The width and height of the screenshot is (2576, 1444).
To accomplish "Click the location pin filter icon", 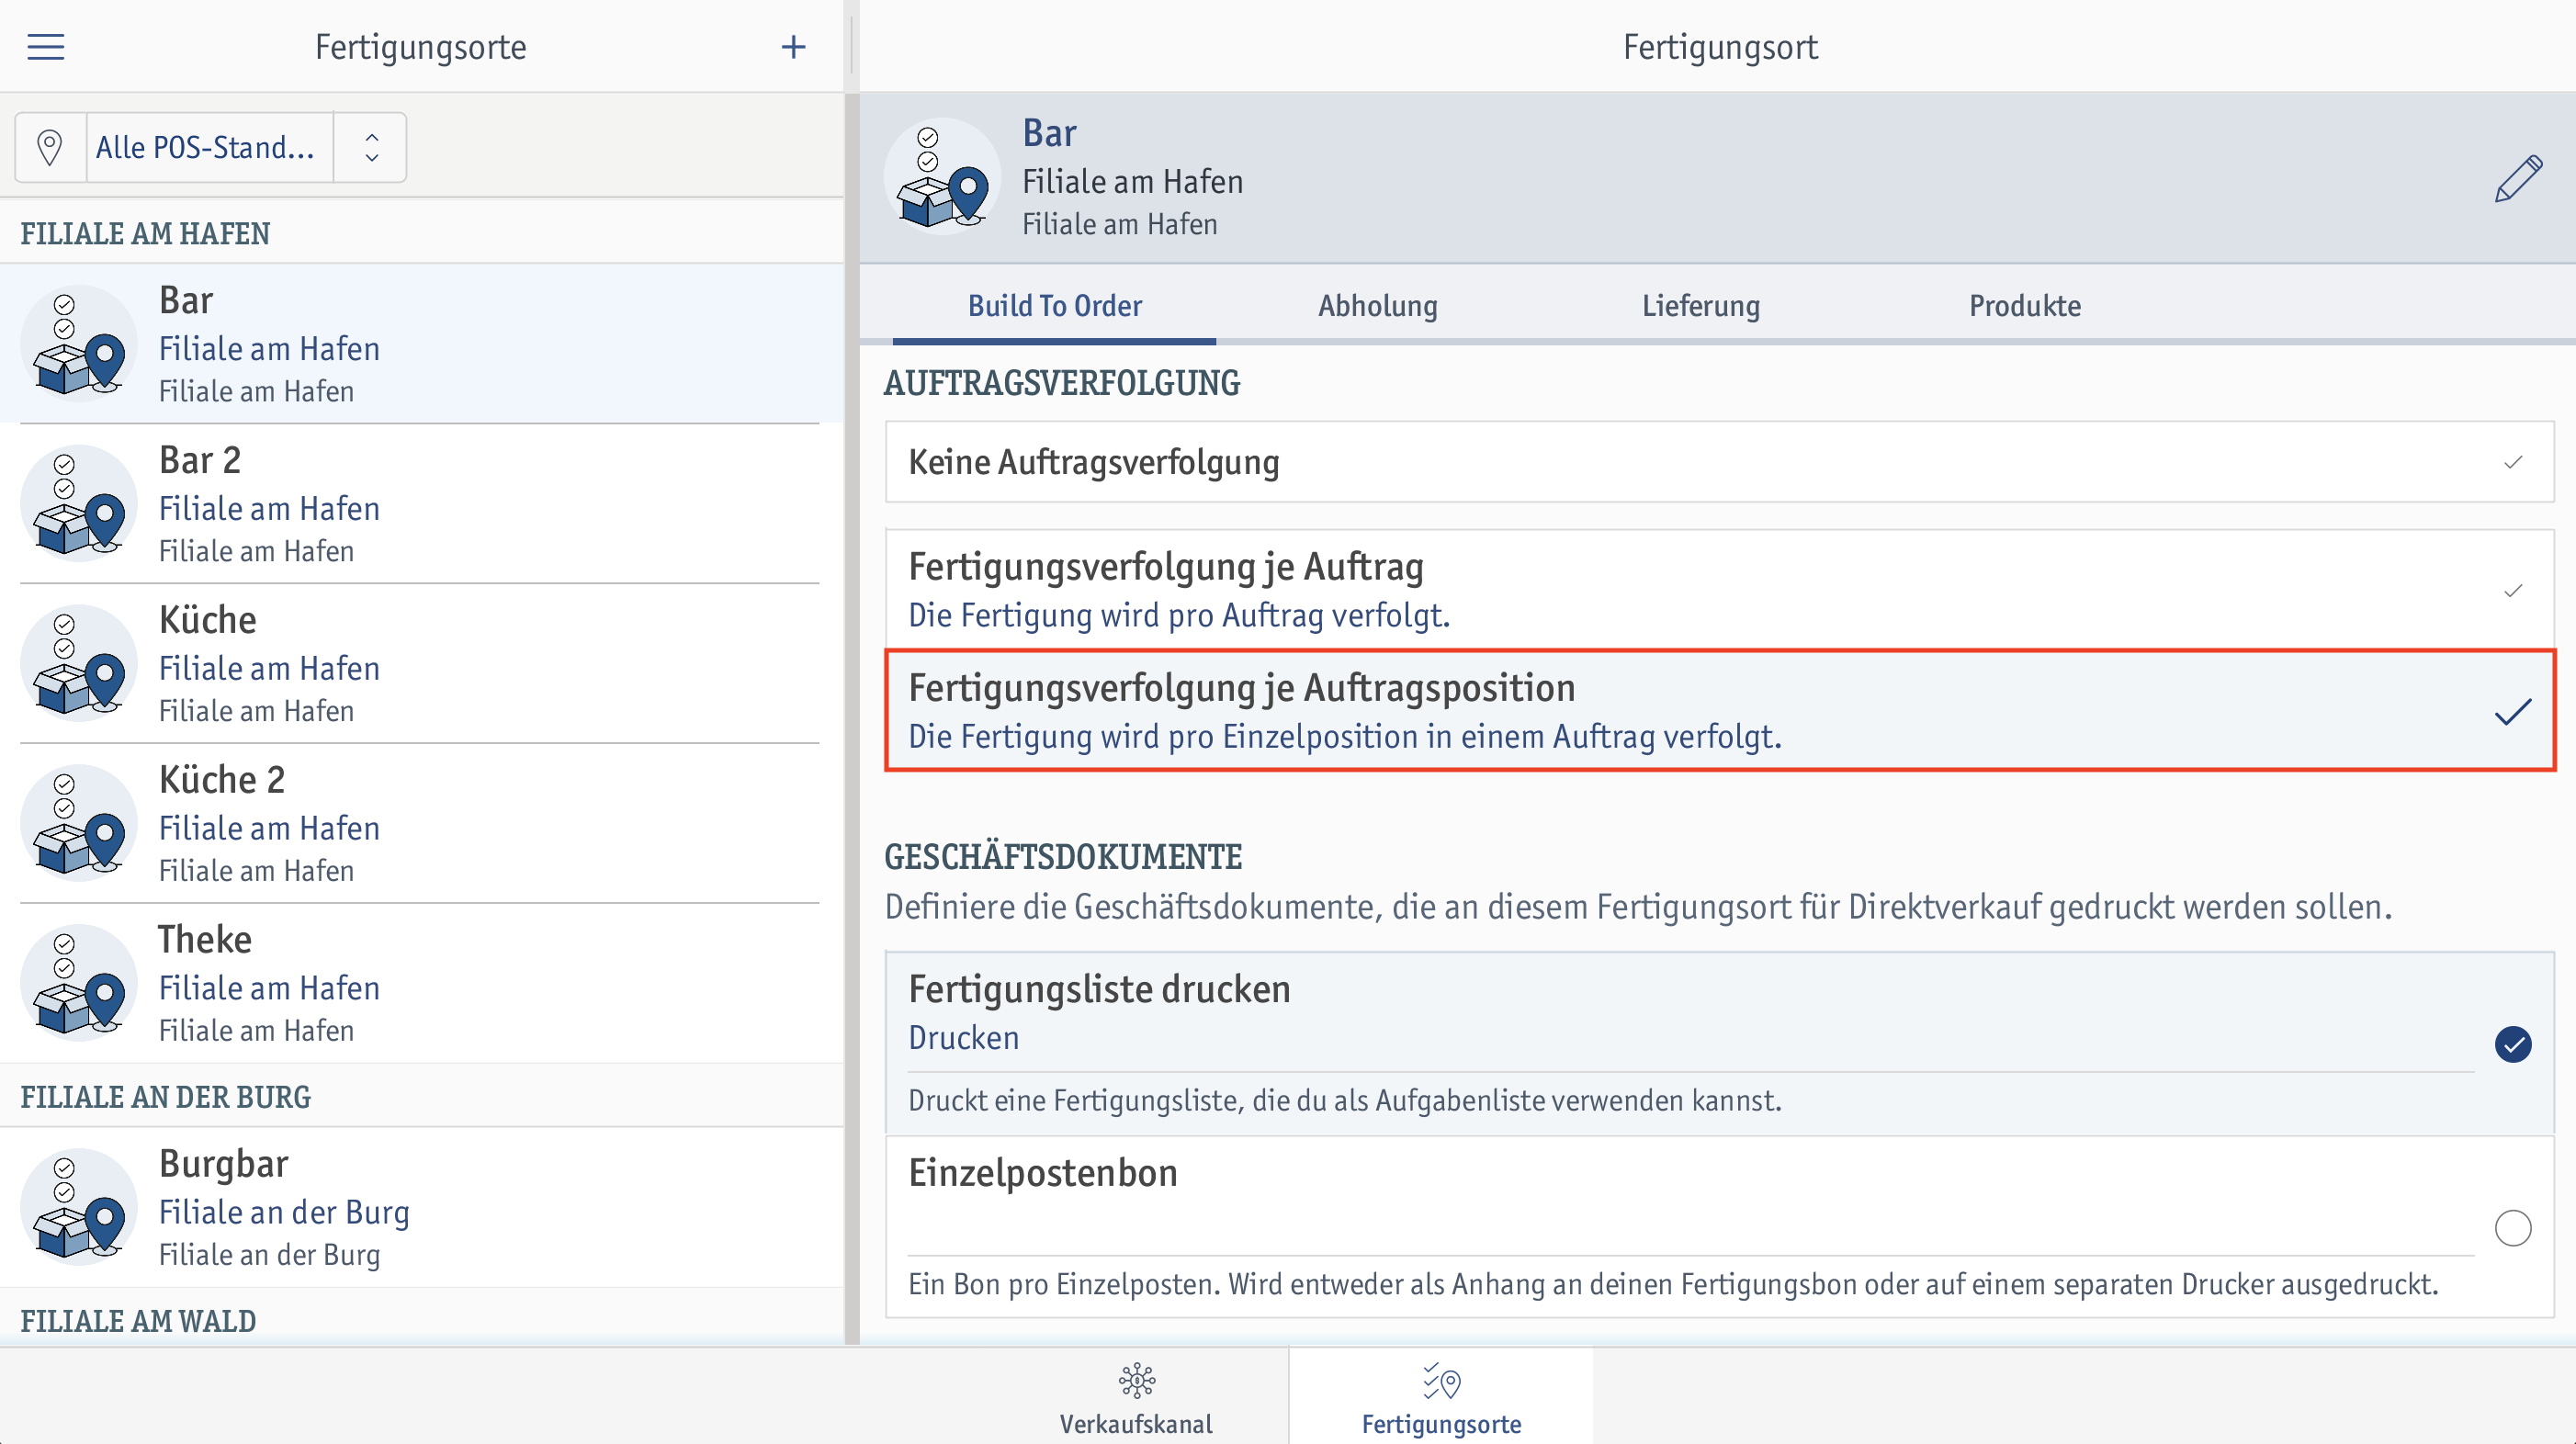I will pyautogui.click(x=50, y=147).
